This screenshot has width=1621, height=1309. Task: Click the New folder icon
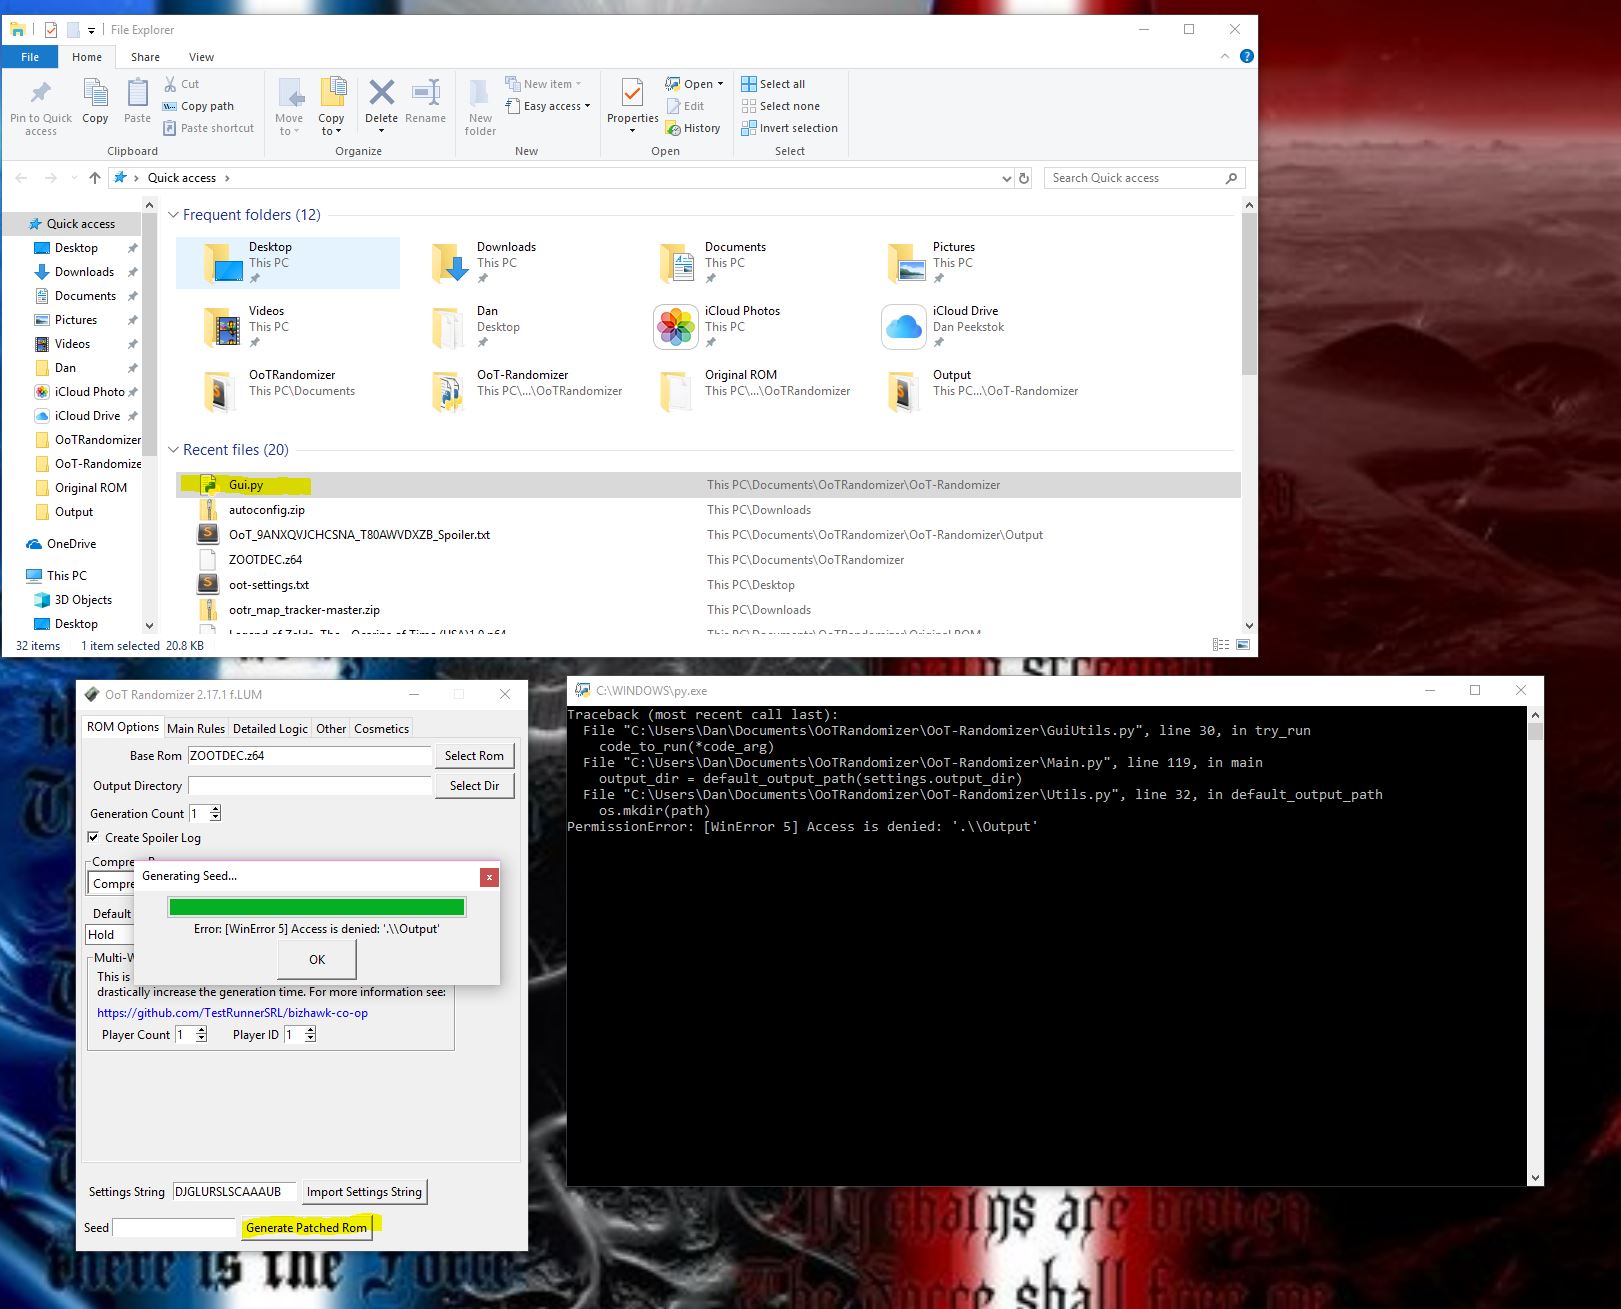480,104
